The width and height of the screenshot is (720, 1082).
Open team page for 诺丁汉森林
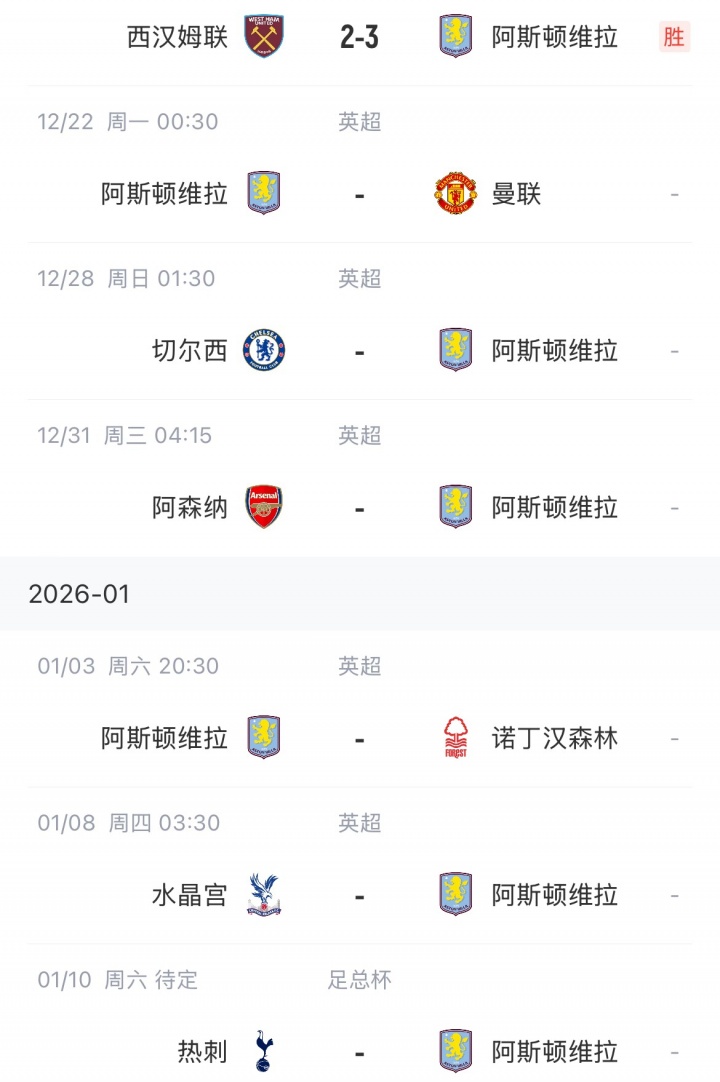click(x=554, y=739)
